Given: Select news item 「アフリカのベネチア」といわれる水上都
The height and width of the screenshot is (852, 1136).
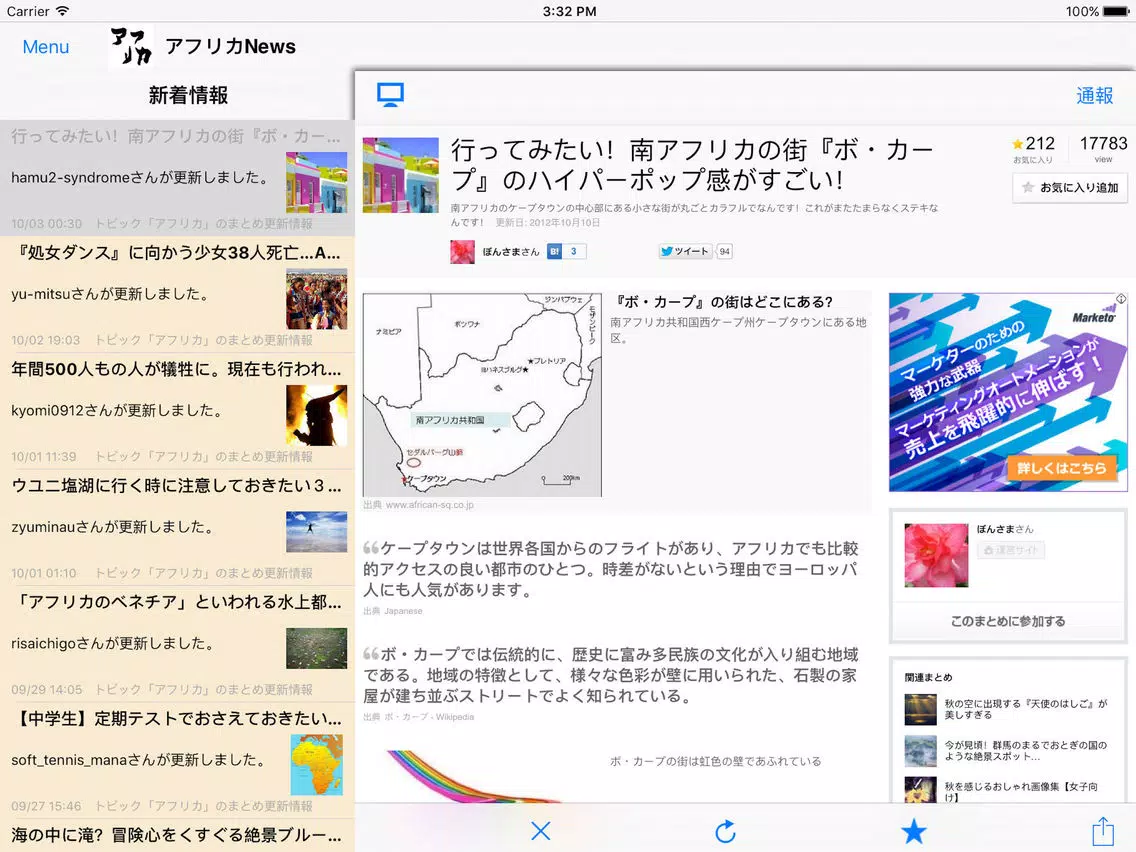Looking at the screenshot, I should click(178, 646).
